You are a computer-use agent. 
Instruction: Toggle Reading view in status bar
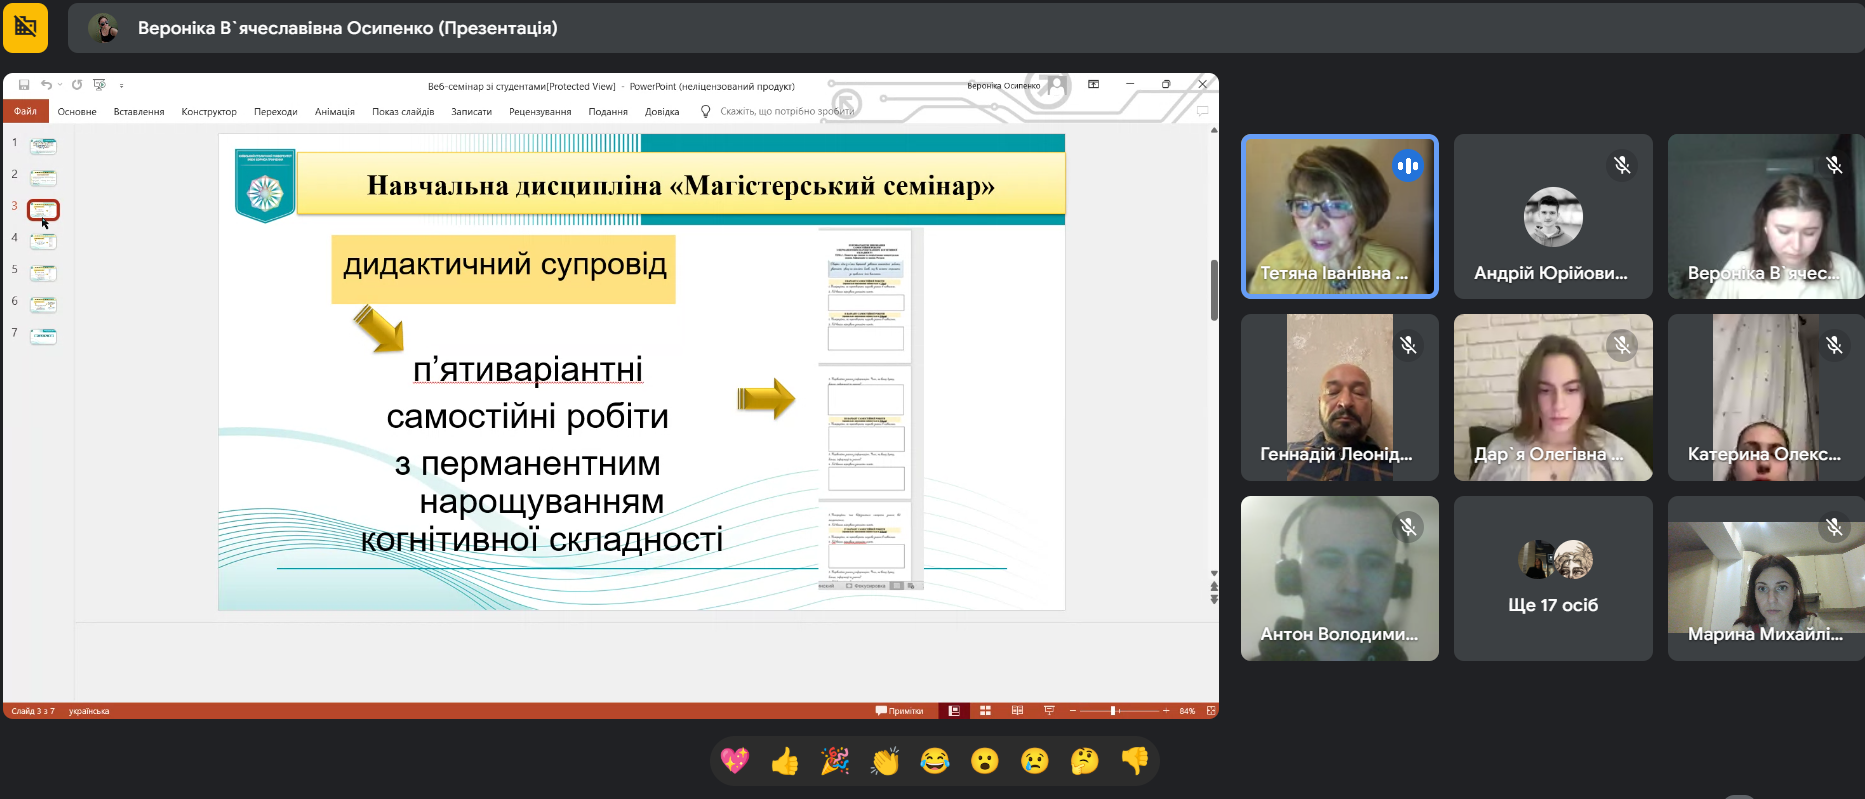(1017, 711)
